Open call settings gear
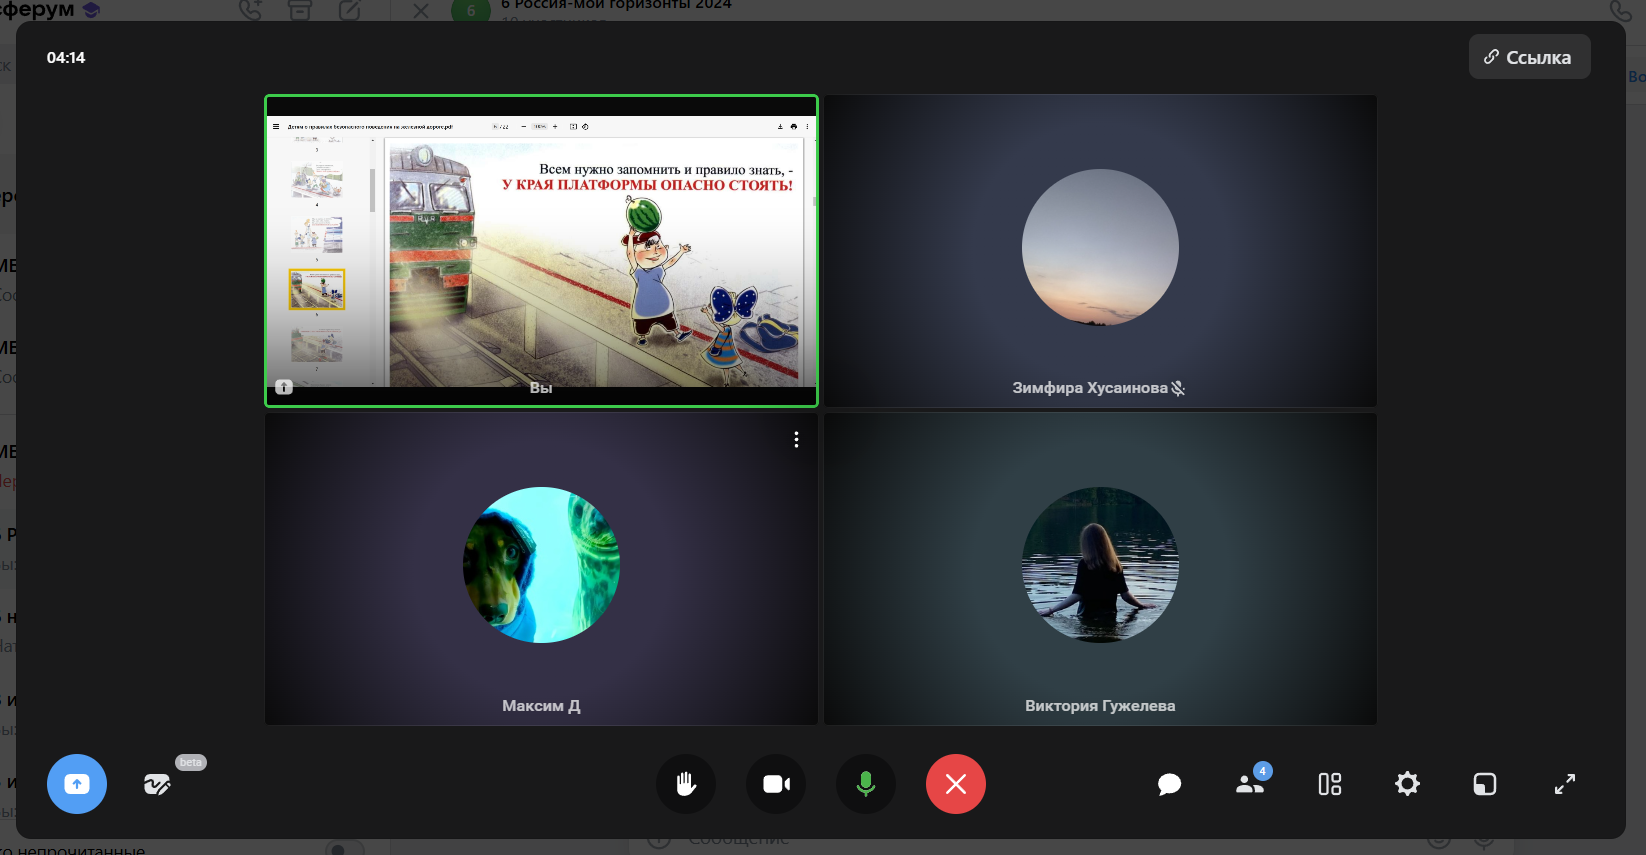This screenshot has height=855, width=1646. [1407, 784]
